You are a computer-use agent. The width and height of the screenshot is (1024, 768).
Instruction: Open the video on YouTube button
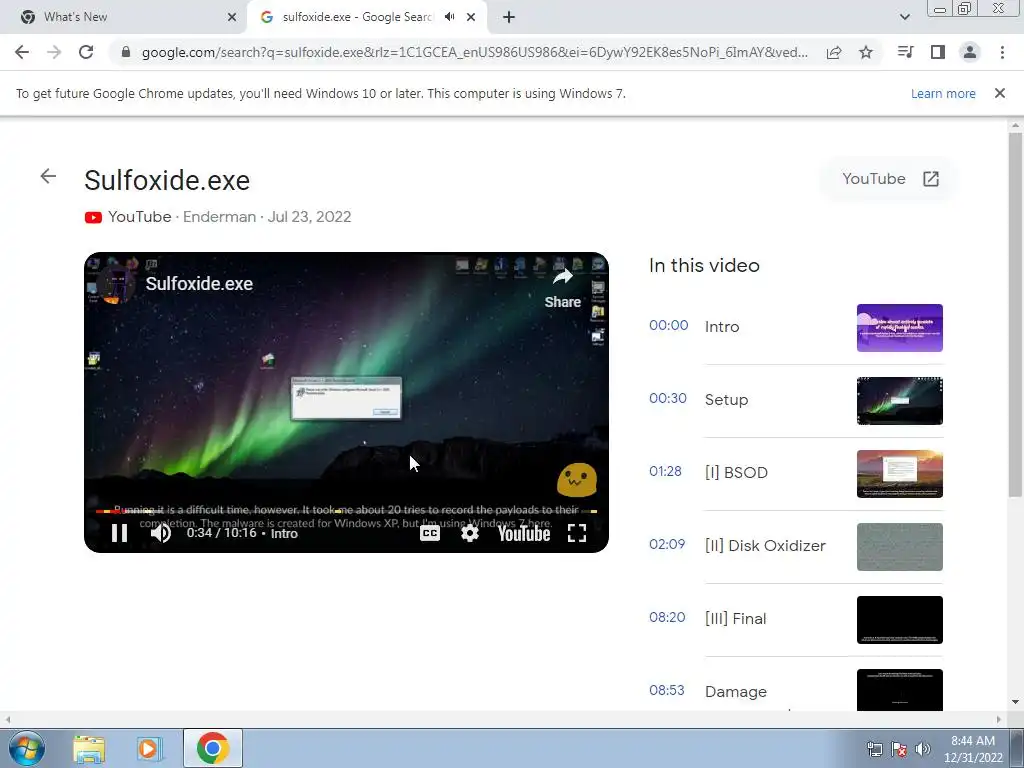(x=889, y=179)
